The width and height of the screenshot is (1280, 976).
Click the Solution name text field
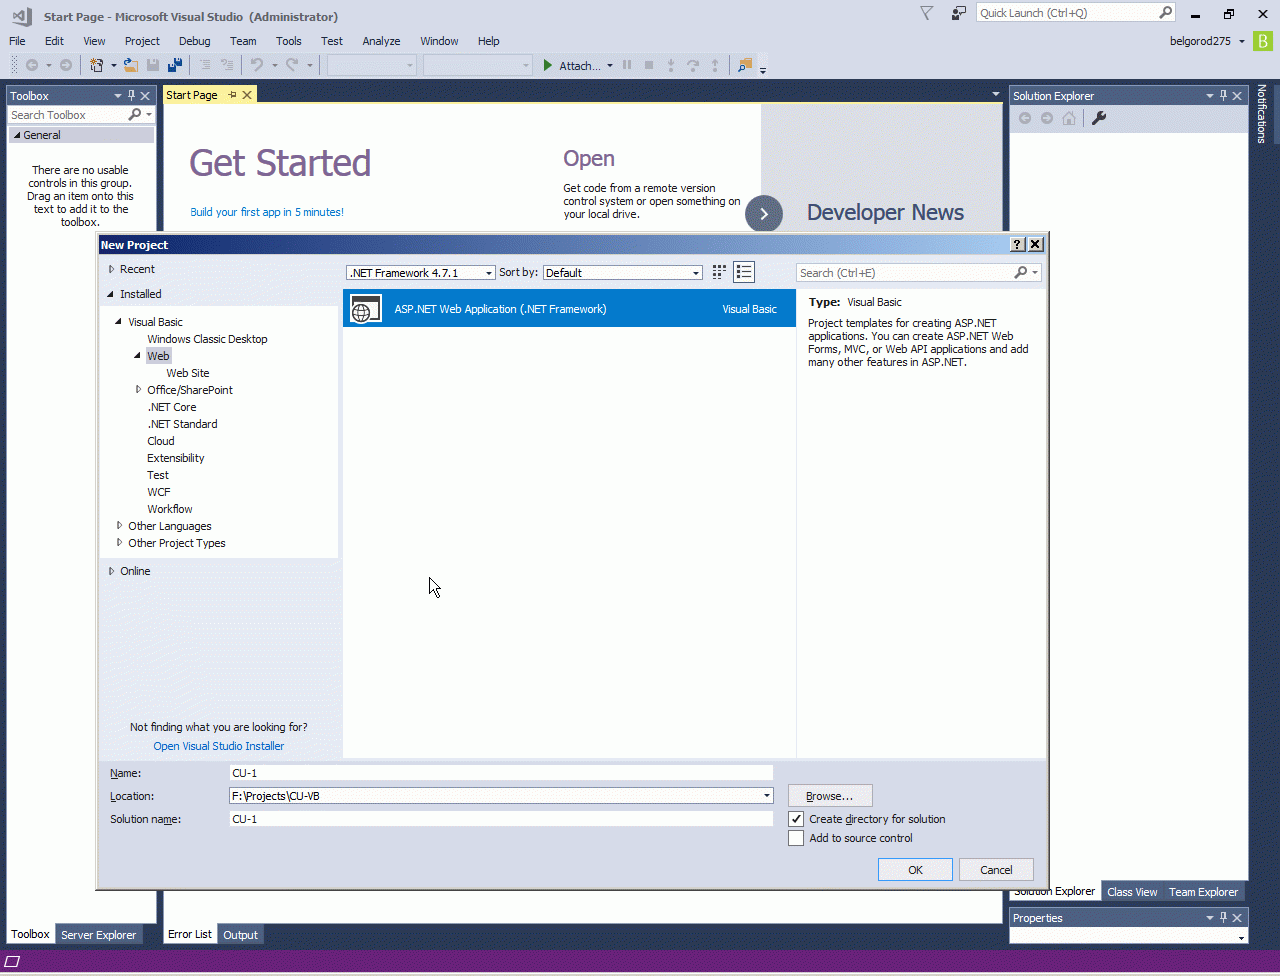[x=501, y=819]
